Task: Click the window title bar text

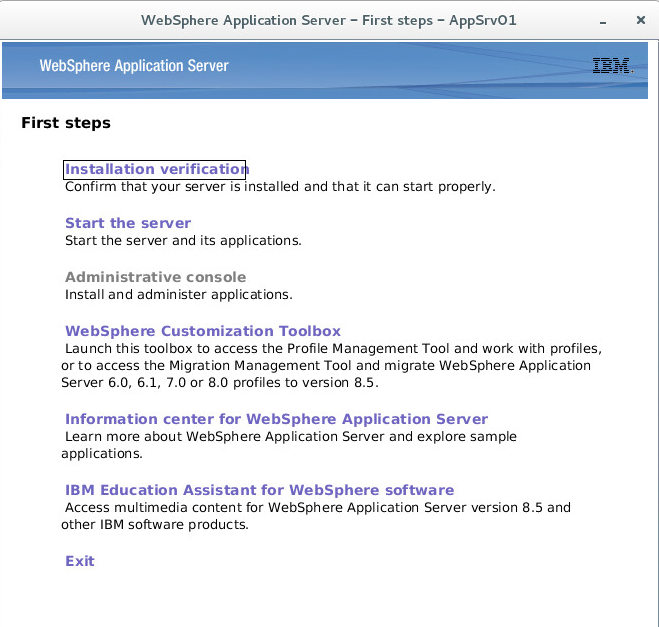Action: [x=329, y=21]
